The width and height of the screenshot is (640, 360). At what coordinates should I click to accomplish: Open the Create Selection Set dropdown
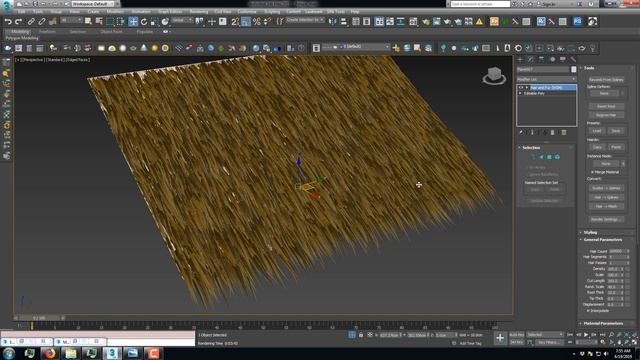(x=305, y=20)
